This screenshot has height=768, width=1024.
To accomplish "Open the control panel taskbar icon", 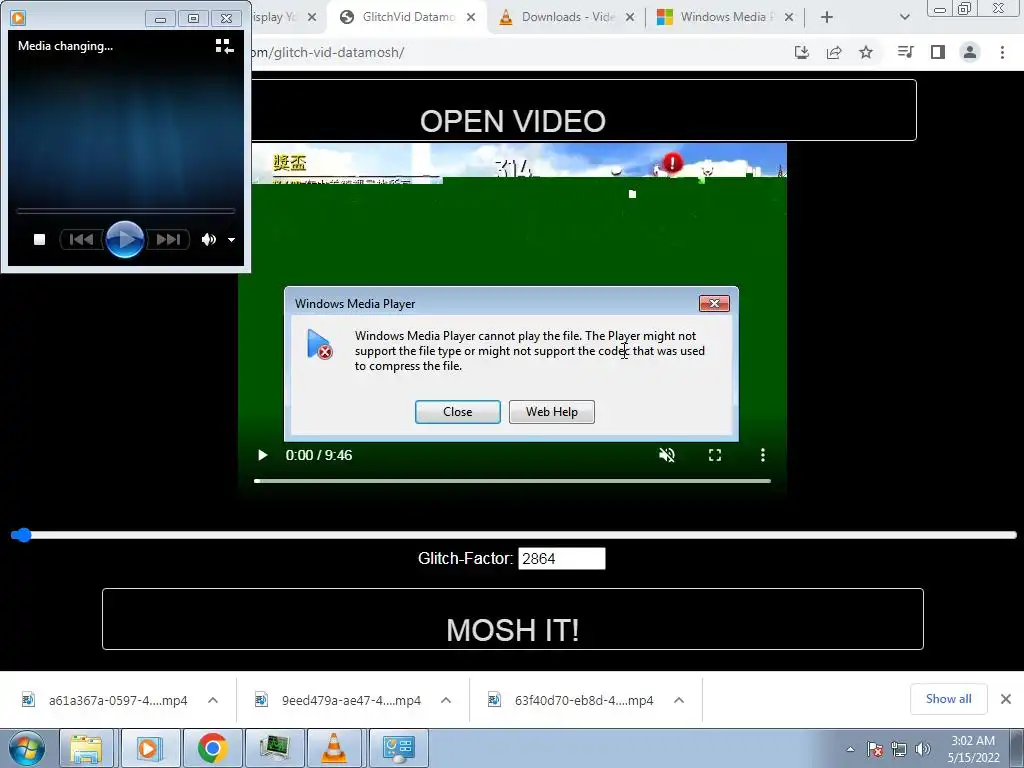I will [x=398, y=748].
